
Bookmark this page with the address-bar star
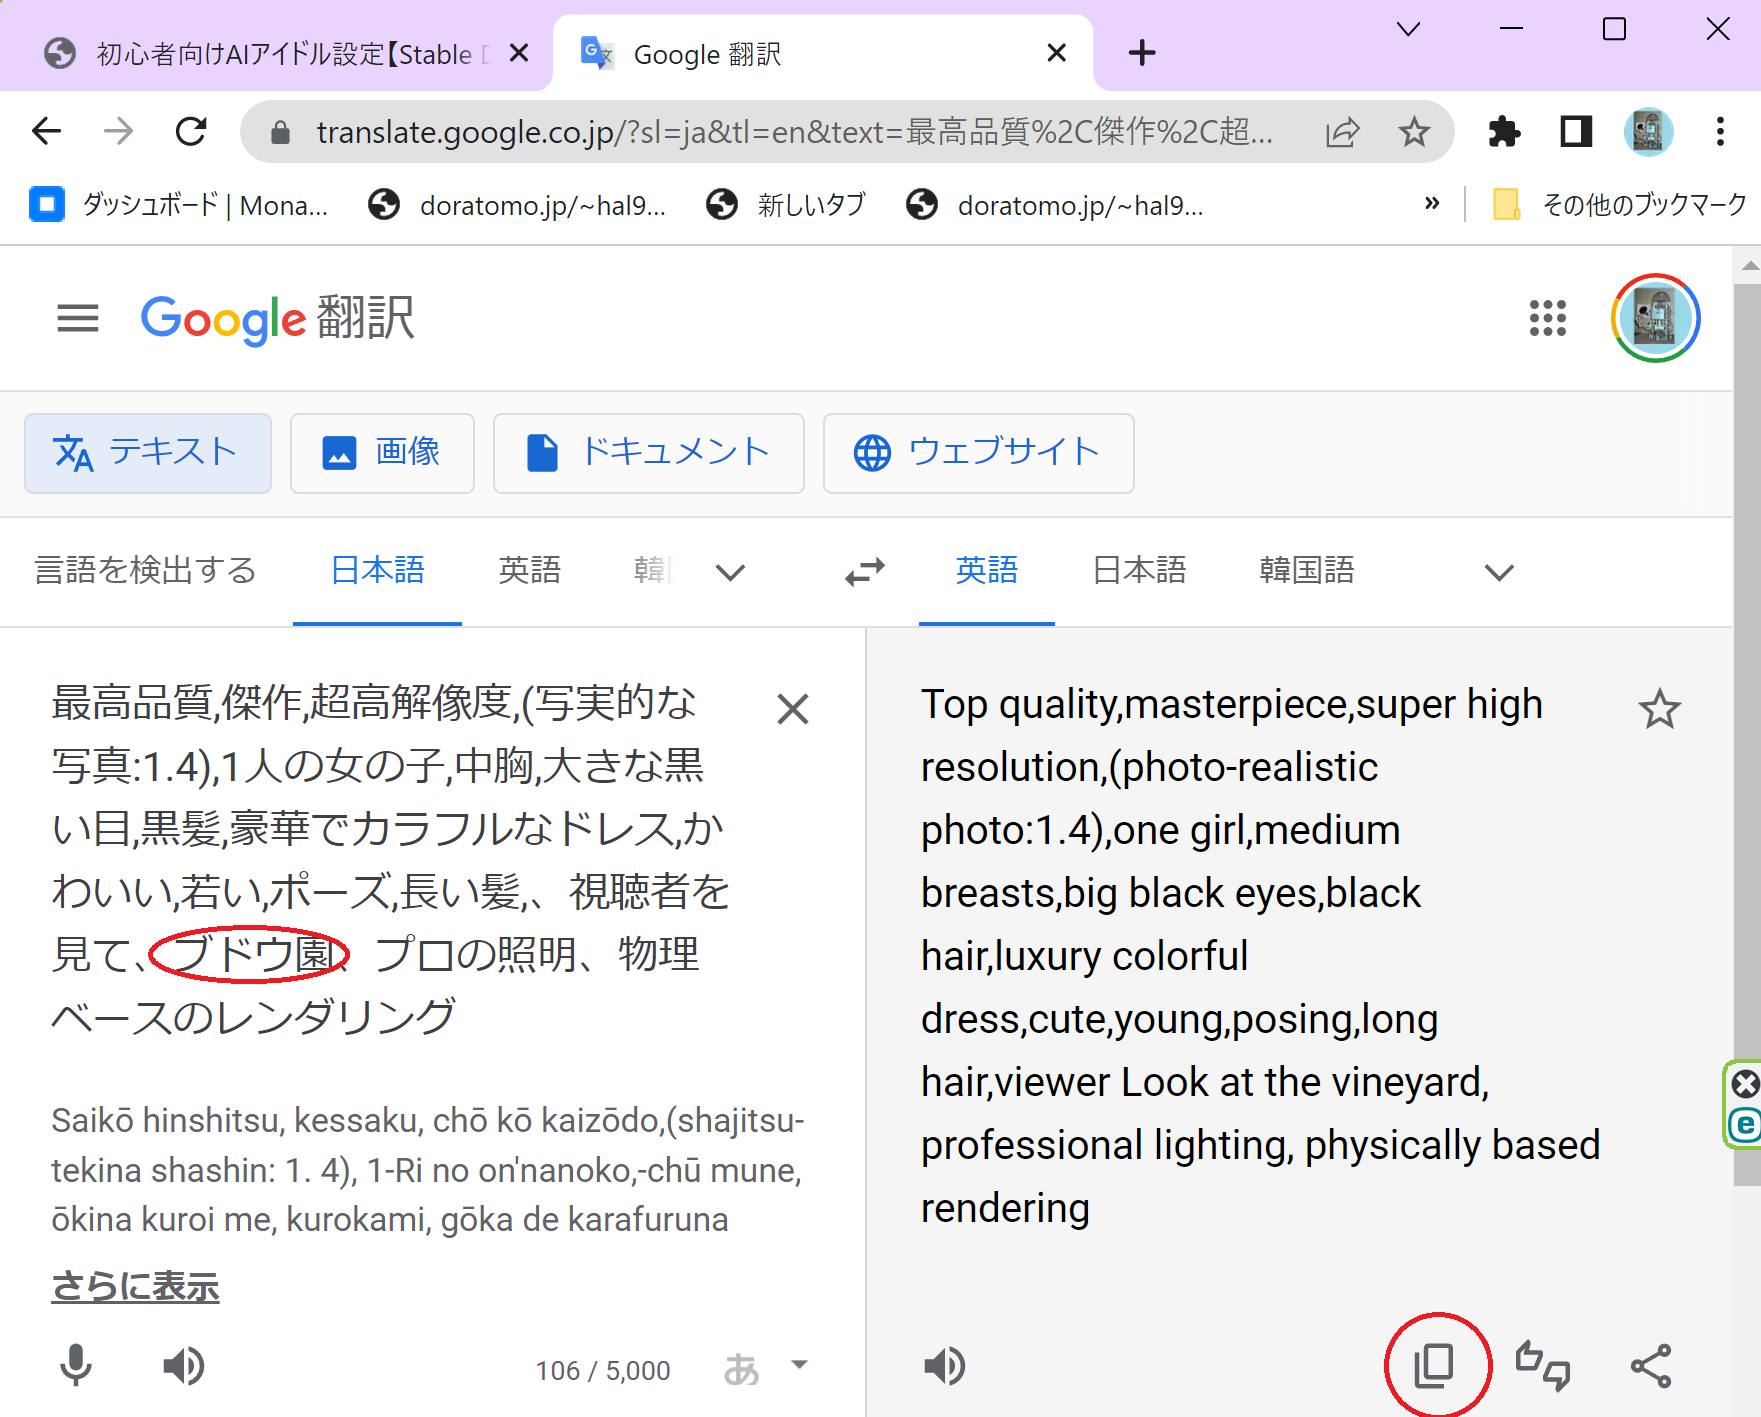tap(1414, 132)
